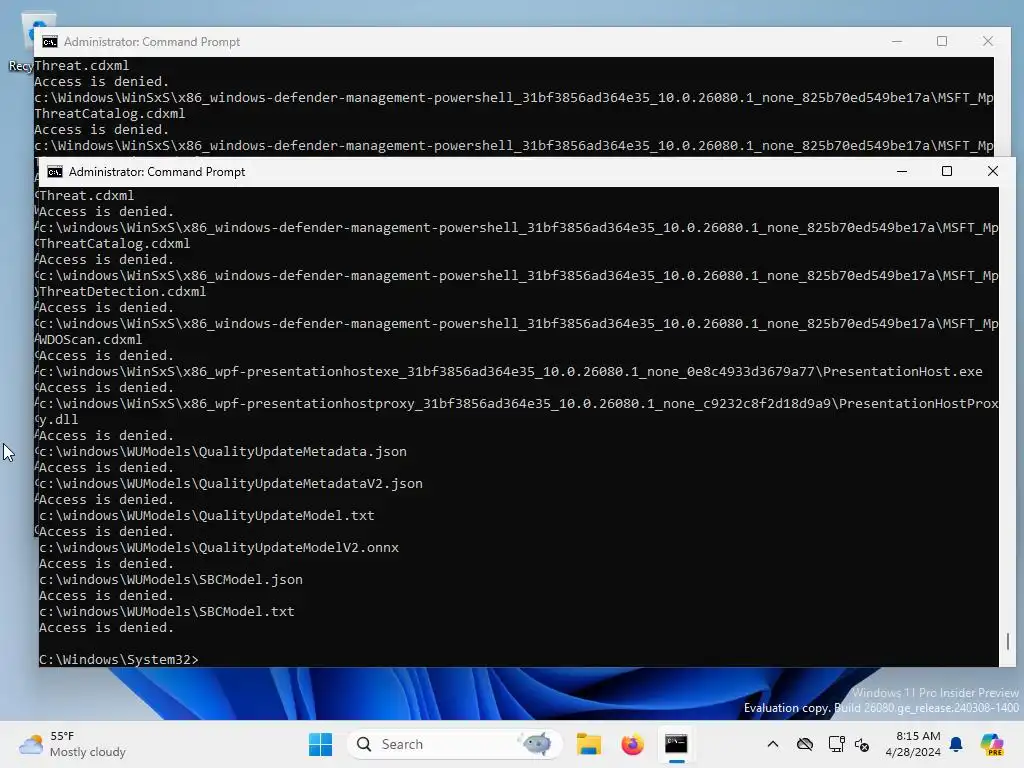
Task: Click the front Command Prompt window icon
Action: (x=55, y=172)
